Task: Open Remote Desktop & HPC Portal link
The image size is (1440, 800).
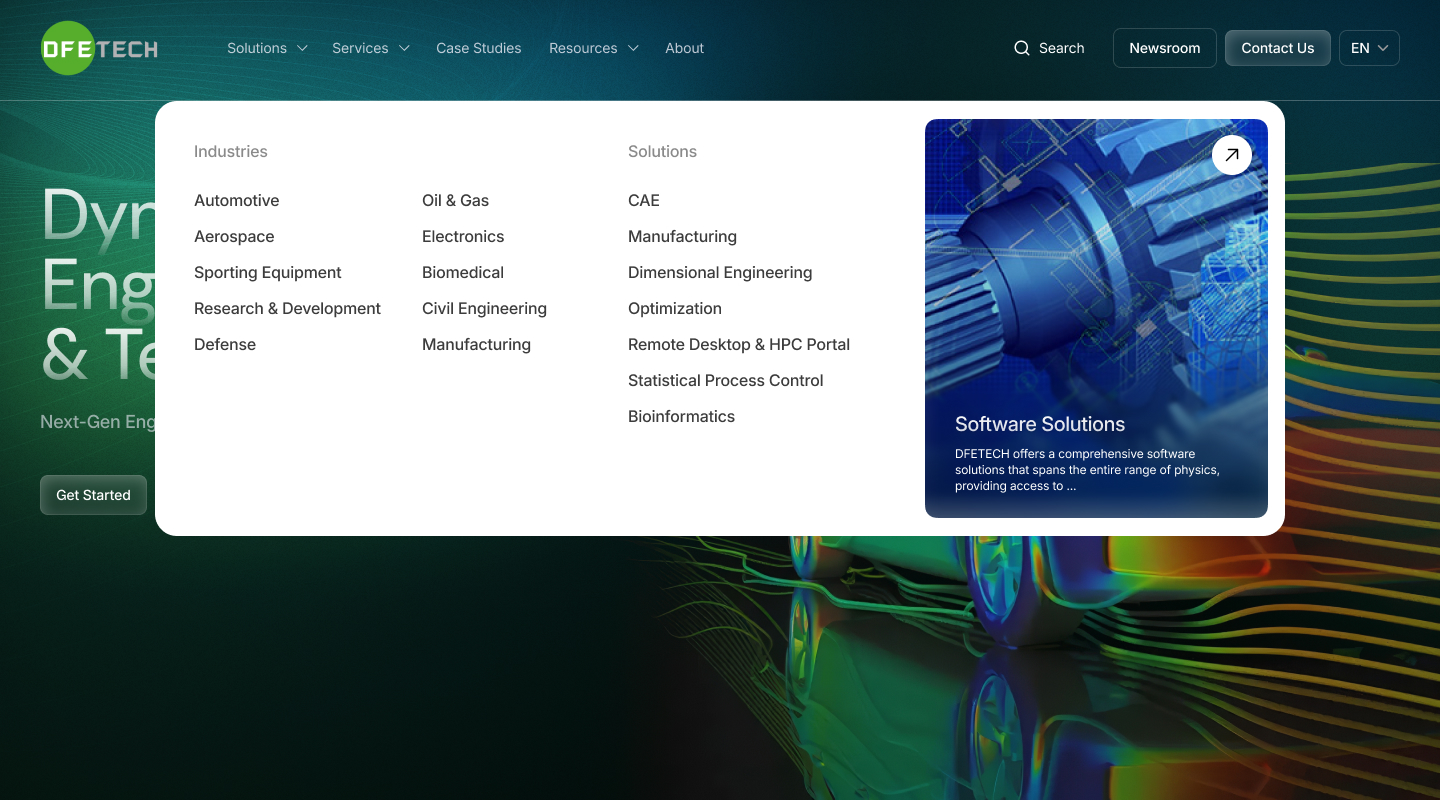Action: (x=739, y=344)
